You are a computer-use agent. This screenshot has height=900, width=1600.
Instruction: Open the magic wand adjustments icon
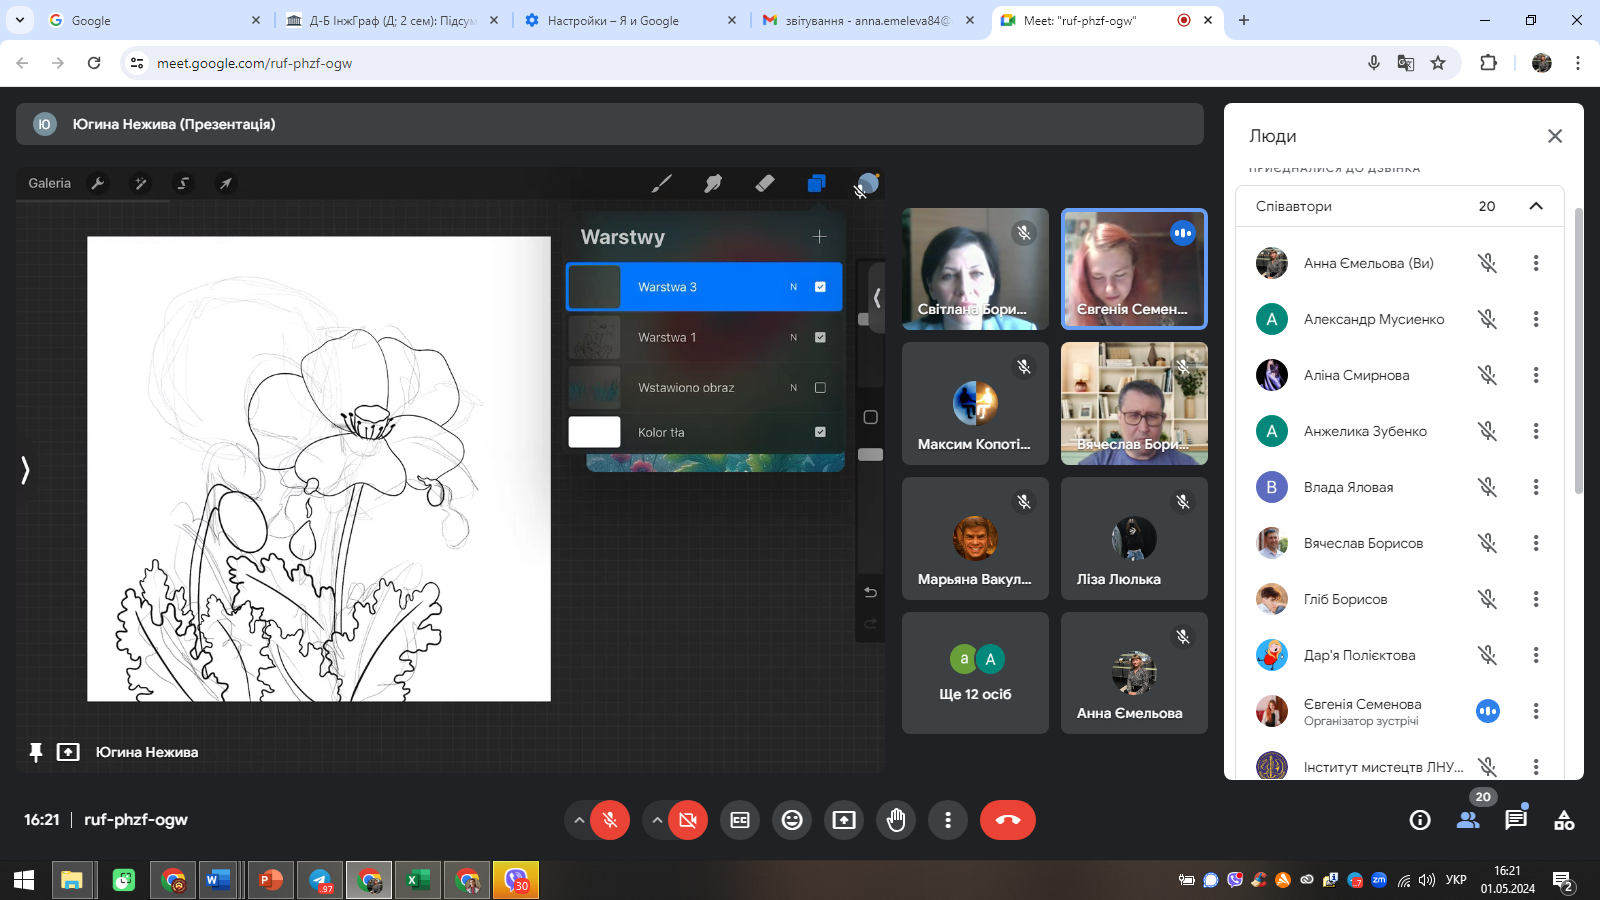(x=141, y=183)
